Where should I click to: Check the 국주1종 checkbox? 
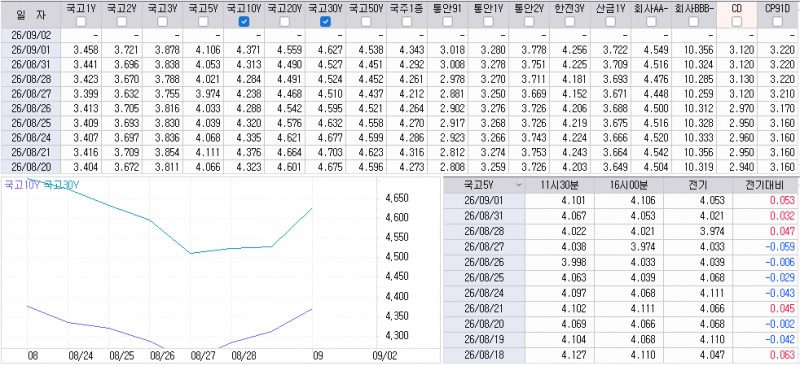click(x=407, y=21)
